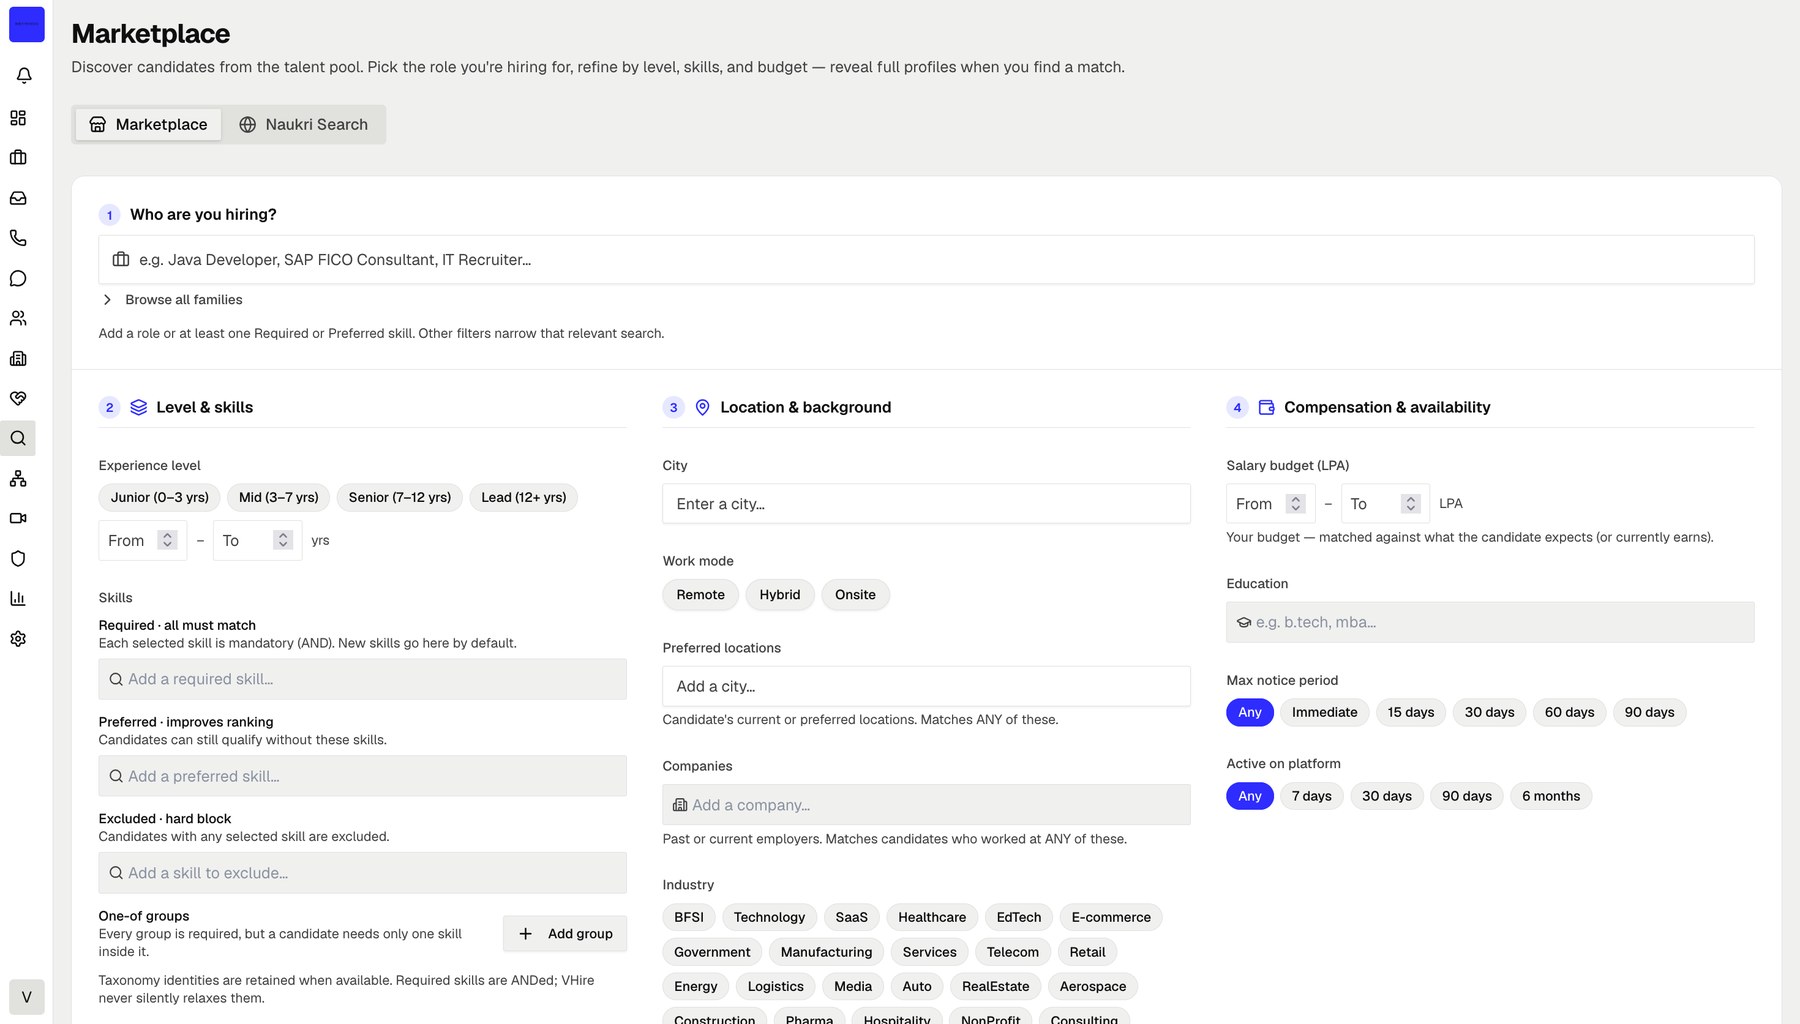This screenshot has height=1024, width=1800.
Task: Toggle Senior (7–12 yrs) experience chip
Action: 400,497
